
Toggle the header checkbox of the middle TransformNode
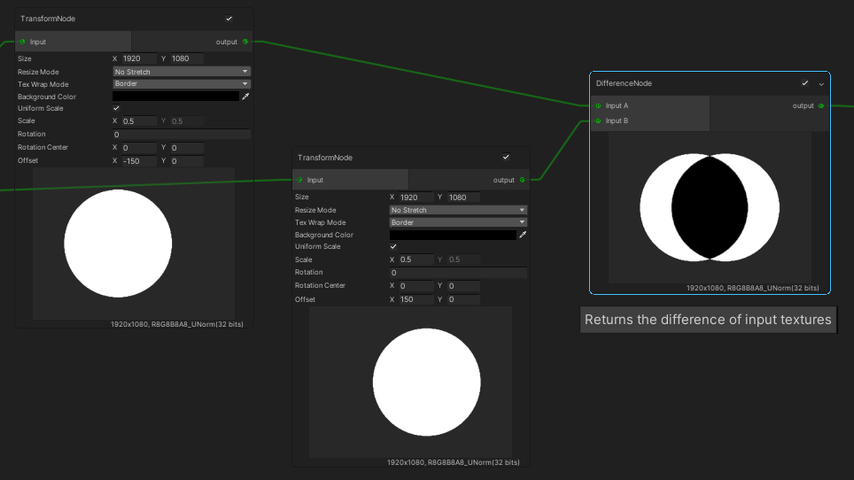[506, 157]
